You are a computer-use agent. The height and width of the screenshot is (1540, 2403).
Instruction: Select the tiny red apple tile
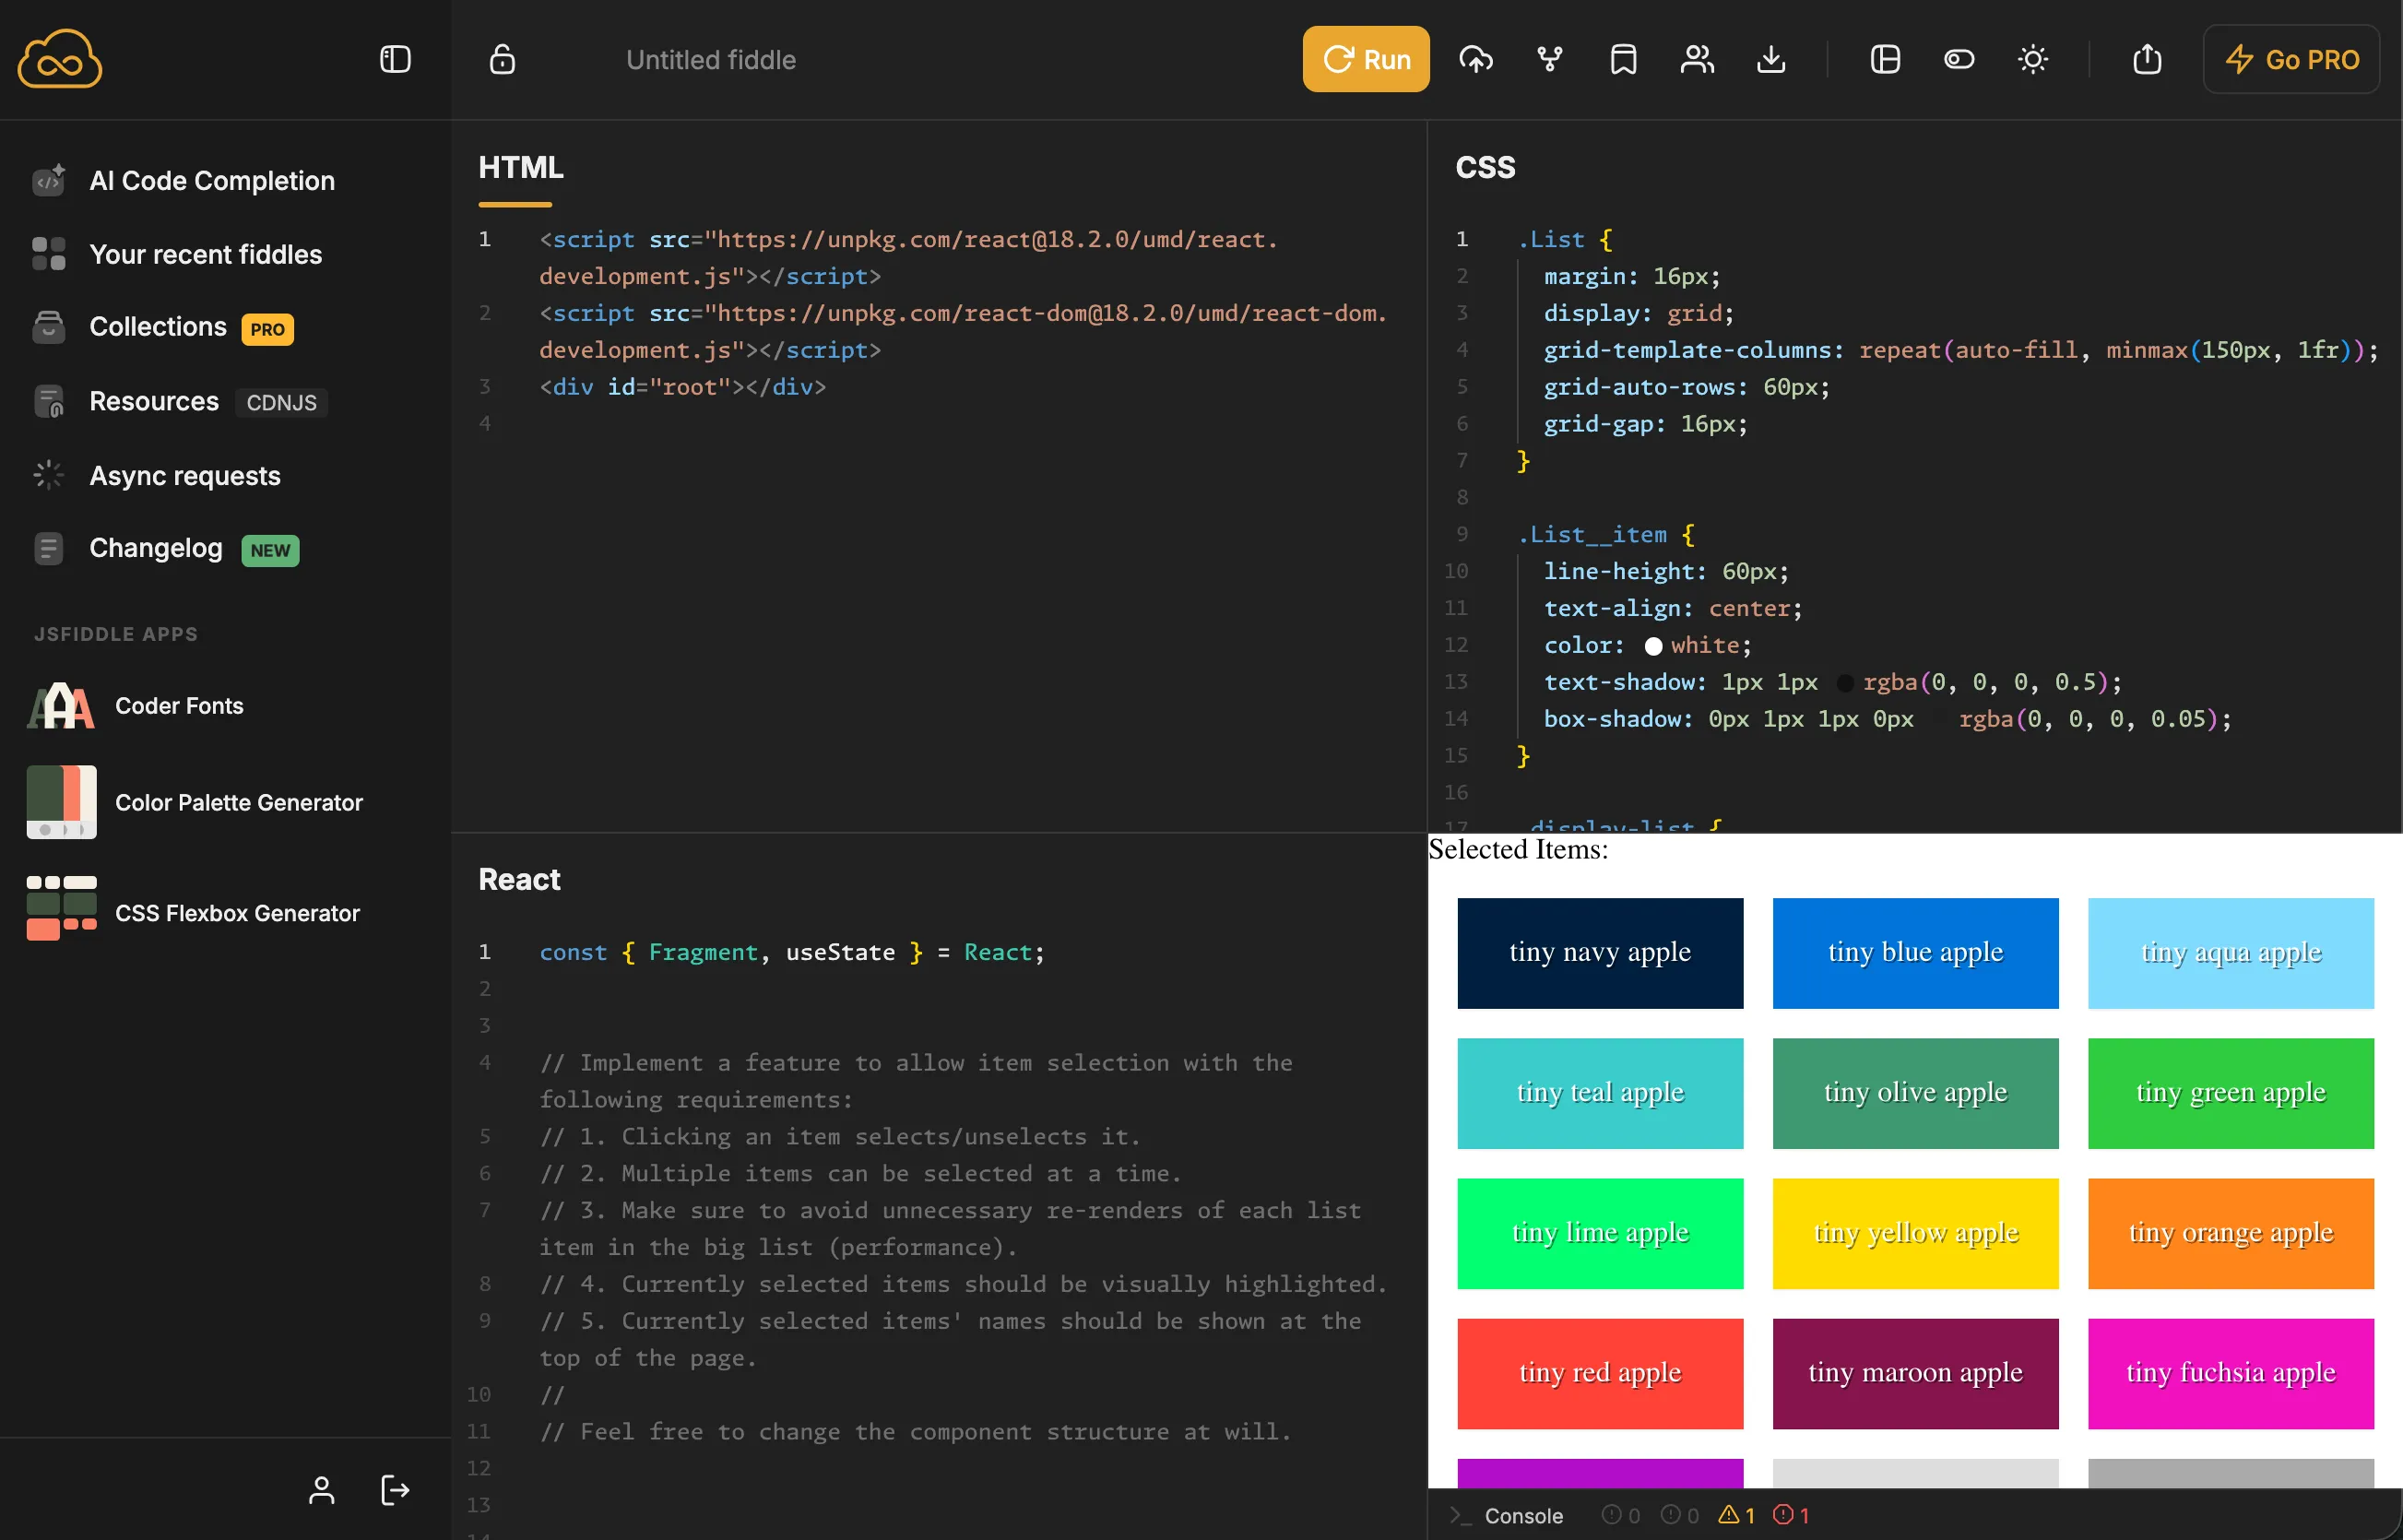[1598, 1372]
